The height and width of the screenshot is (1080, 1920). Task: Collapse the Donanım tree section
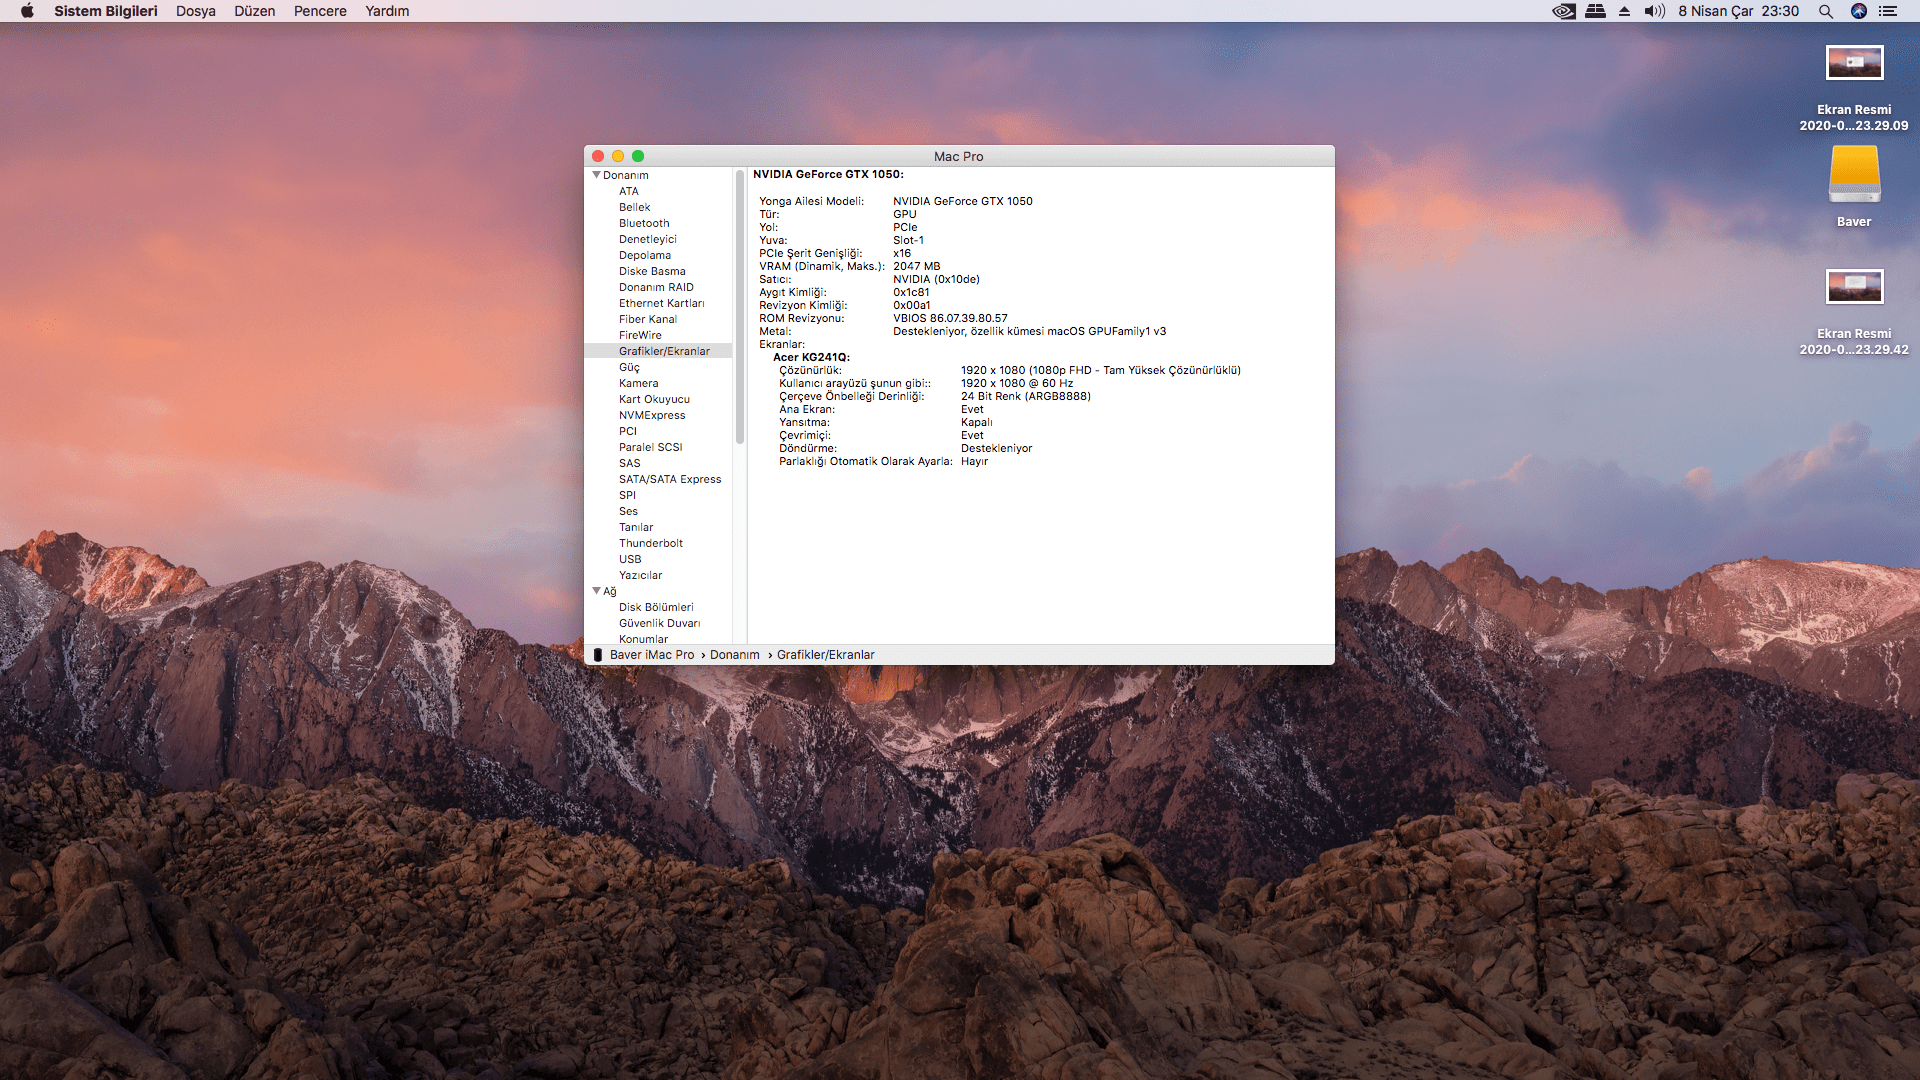click(597, 175)
